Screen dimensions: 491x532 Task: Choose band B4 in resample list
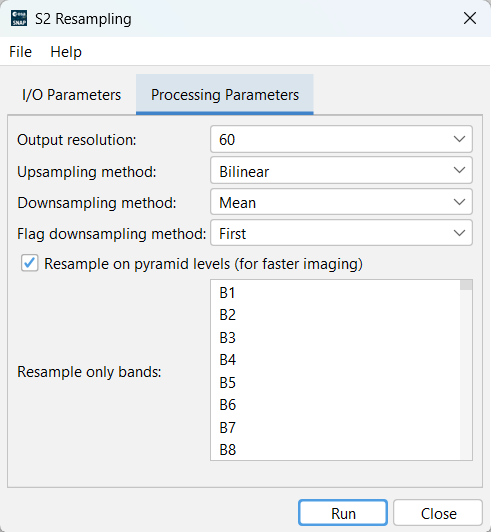(x=335, y=360)
